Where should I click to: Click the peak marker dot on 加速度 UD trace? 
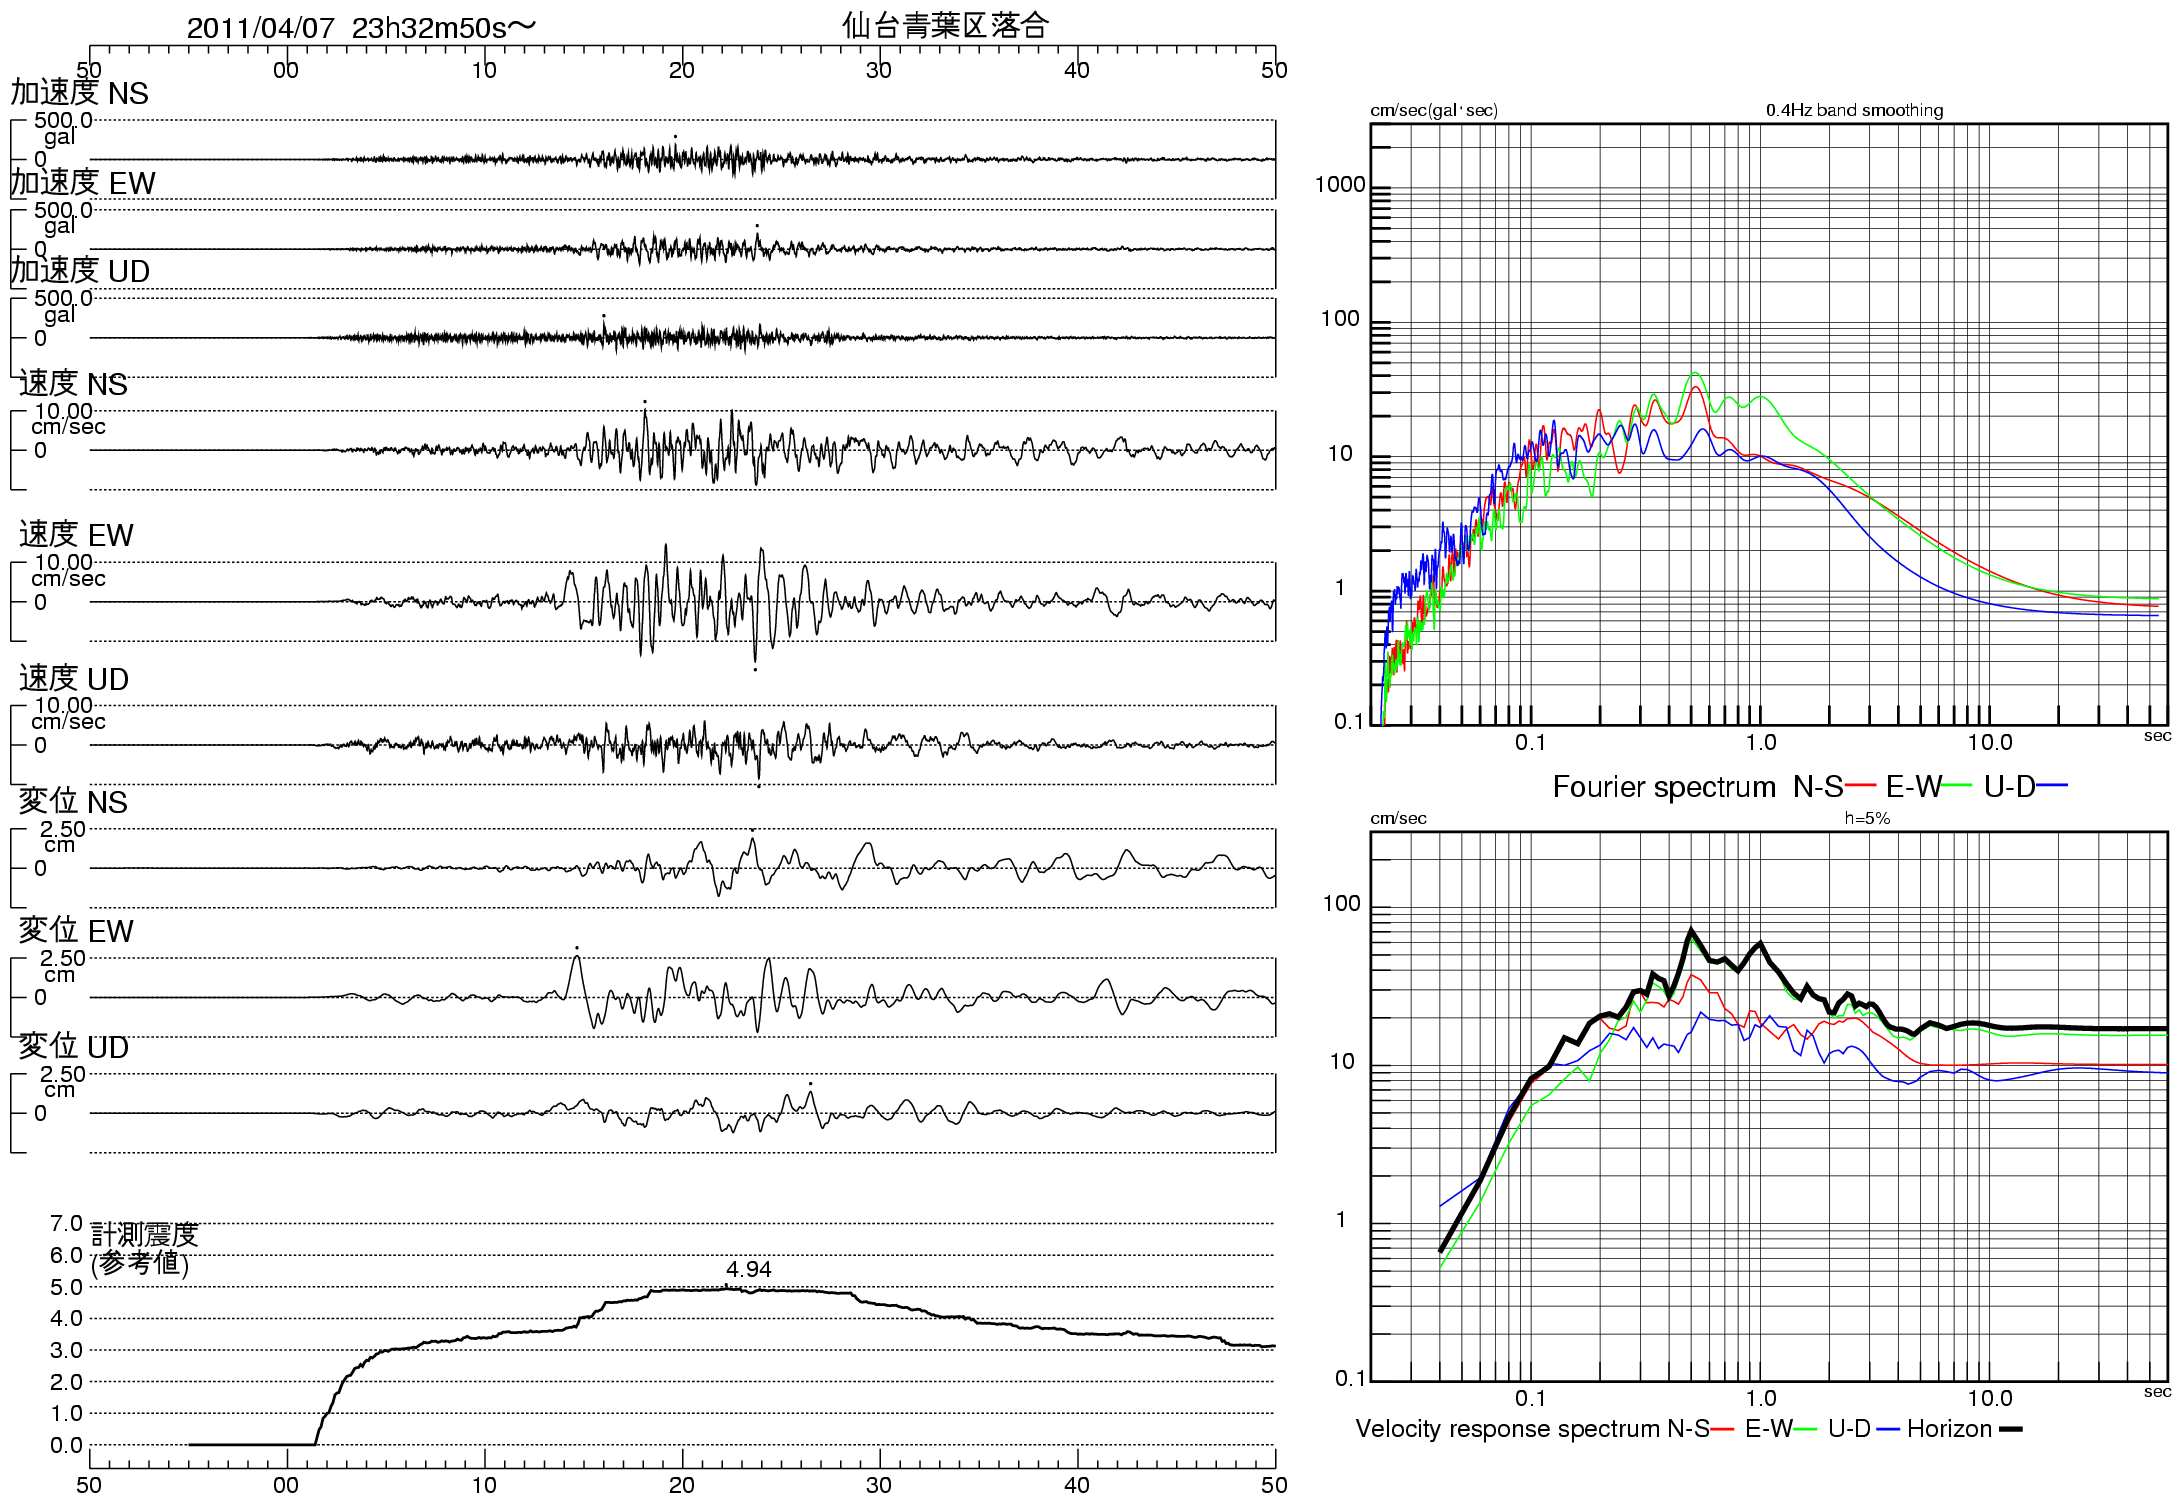[604, 315]
